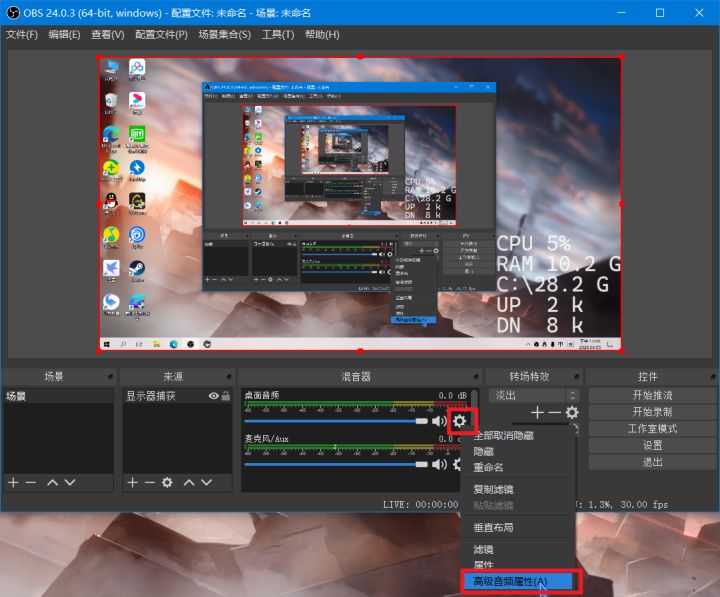Remove the selected source with the minus icon
Viewport: 720px width, 597px height.
150,482
